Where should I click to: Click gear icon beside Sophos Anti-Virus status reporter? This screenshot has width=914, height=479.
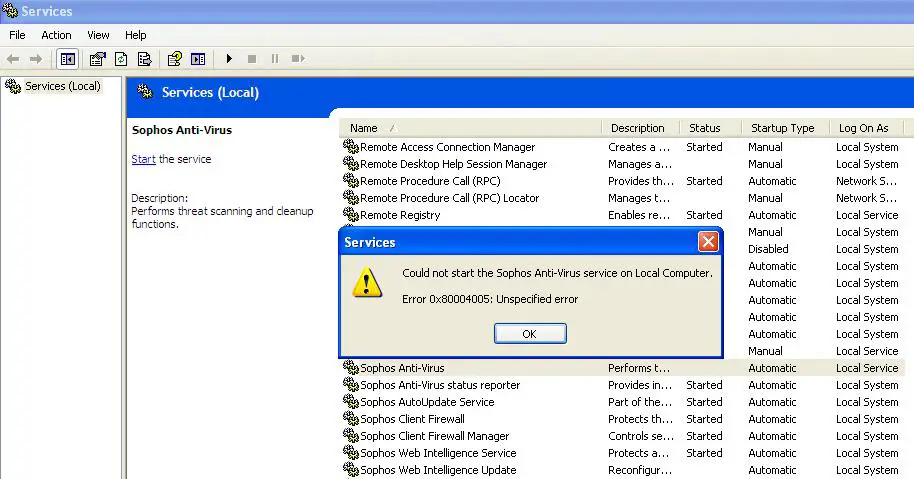pos(350,384)
